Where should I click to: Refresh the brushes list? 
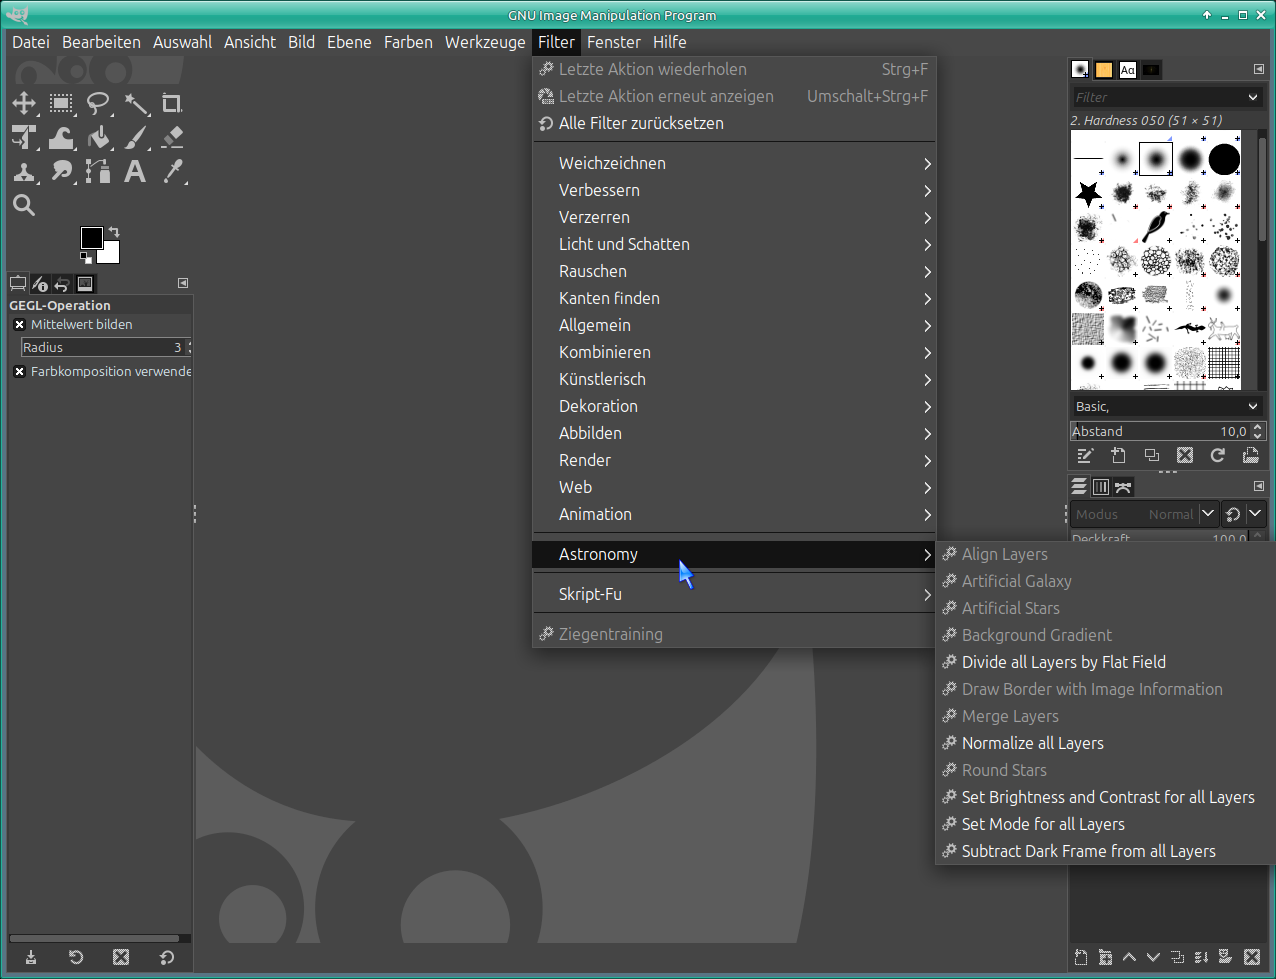pos(1218,456)
